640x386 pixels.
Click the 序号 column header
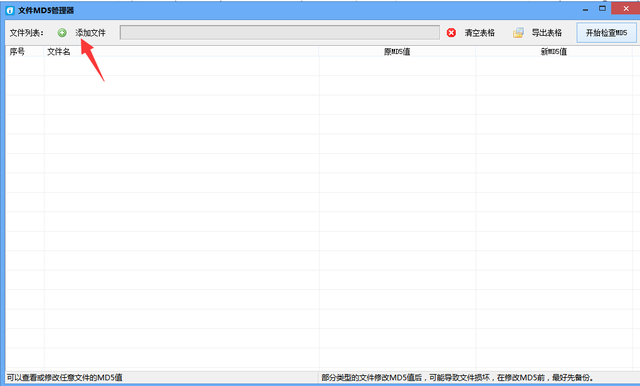point(25,51)
